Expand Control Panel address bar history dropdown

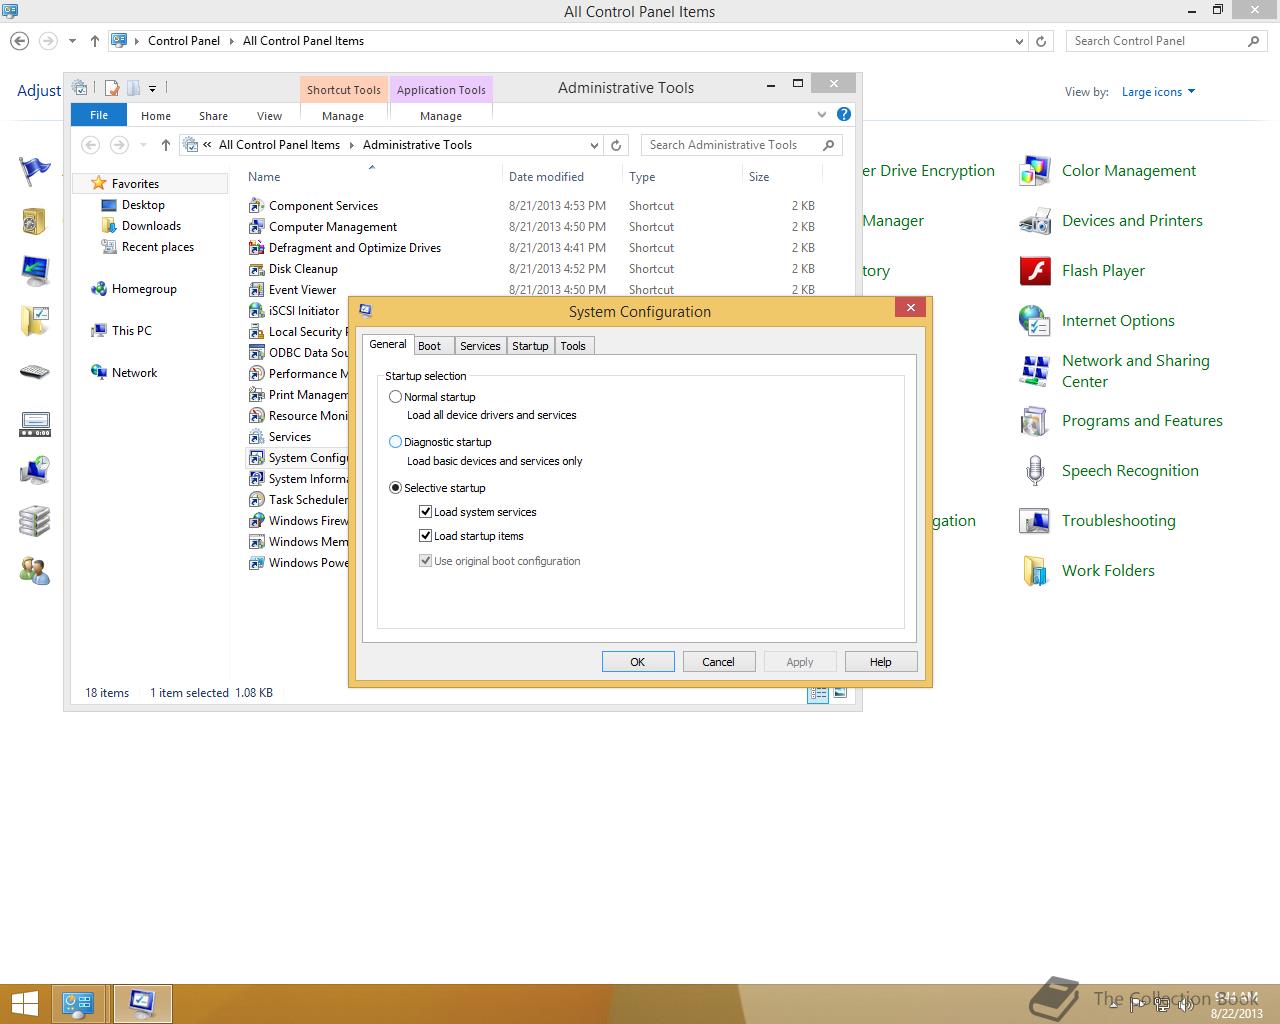1019,41
